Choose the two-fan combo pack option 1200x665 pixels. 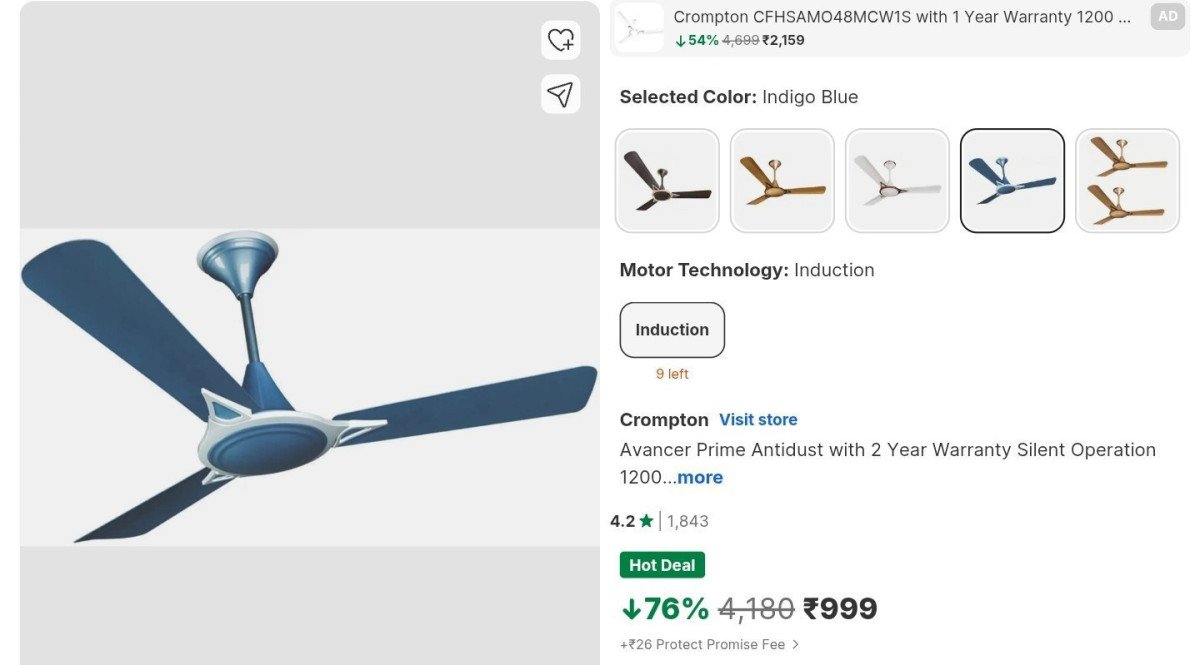click(x=1127, y=181)
